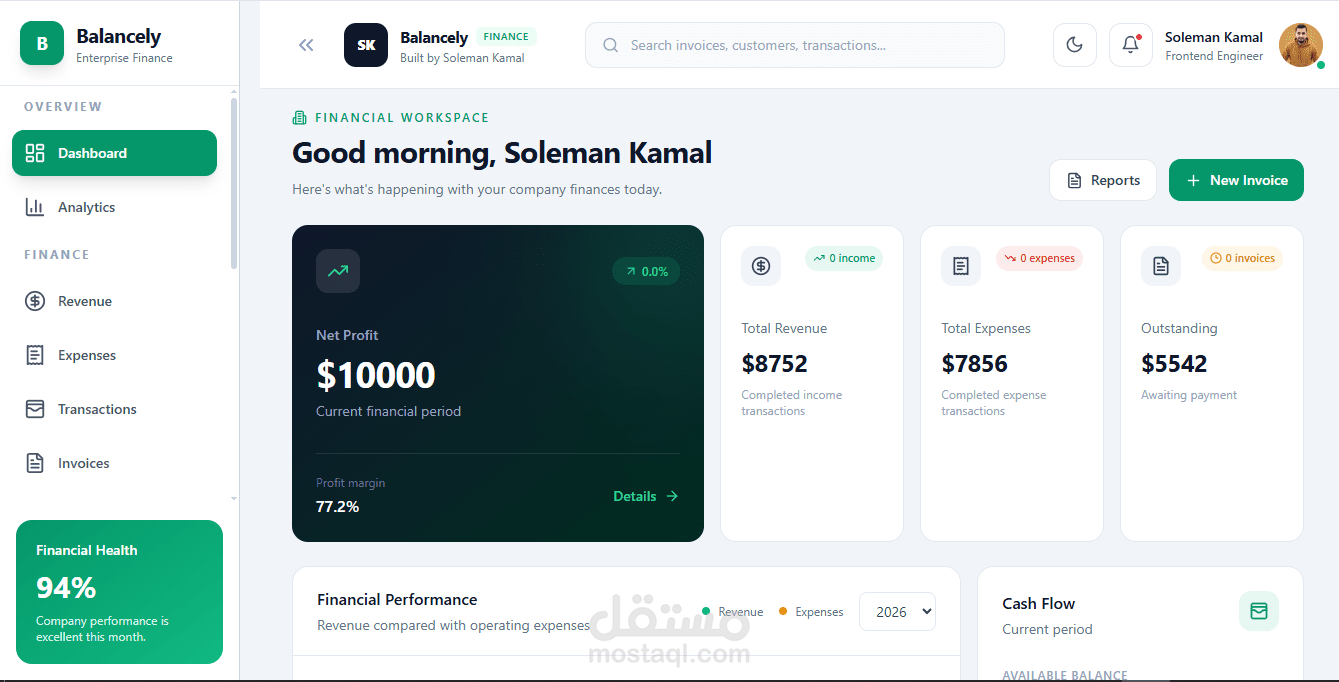Click the Soleman Kamal profile avatar
Image resolution: width=1339 pixels, height=682 pixels.
tap(1301, 45)
